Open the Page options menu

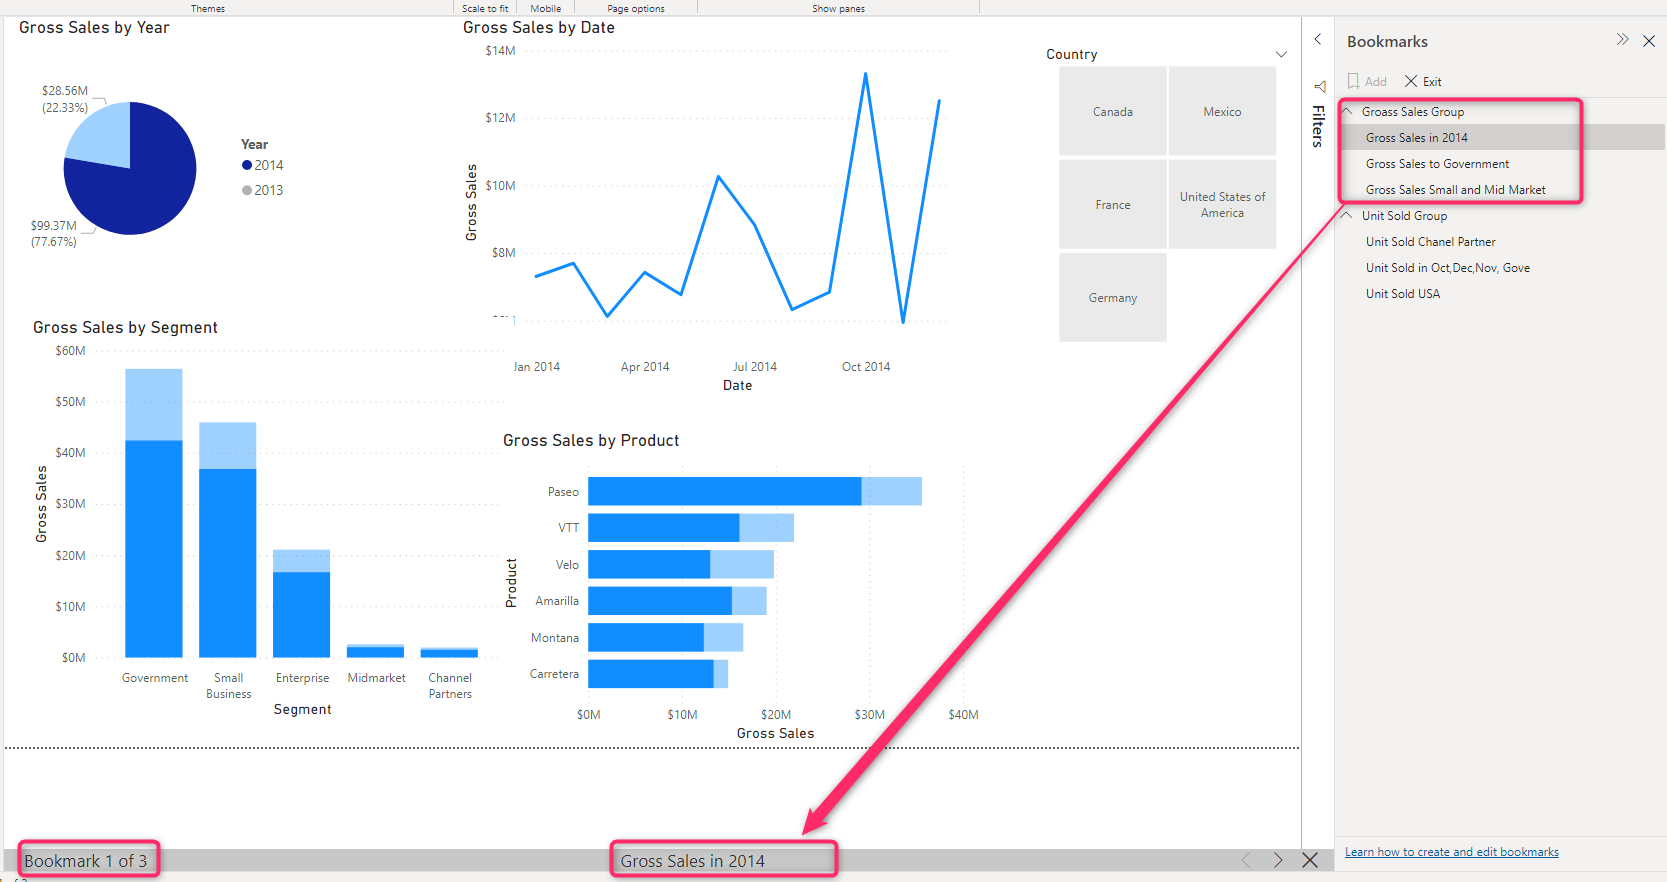point(635,8)
